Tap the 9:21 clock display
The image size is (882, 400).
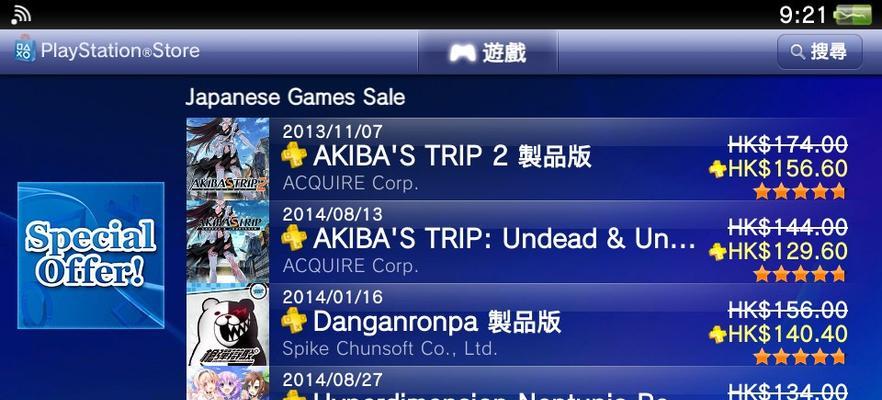tap(802, 15)
